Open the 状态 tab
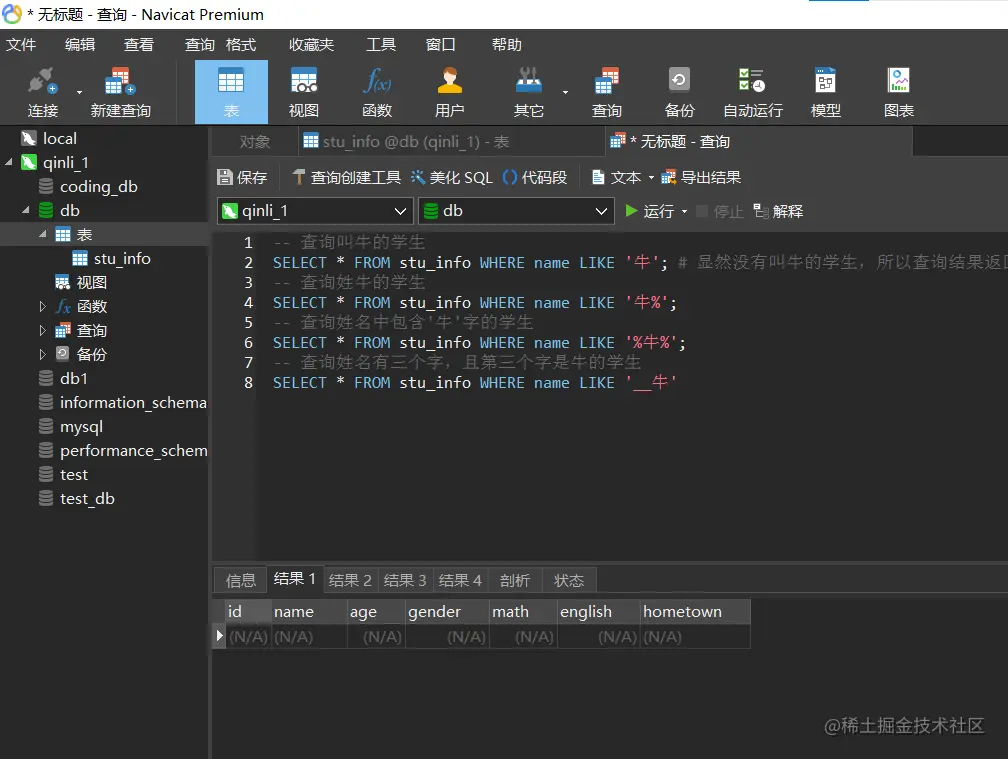The image size is (1008, 759). pyautogui.click(x=569, y=580)
